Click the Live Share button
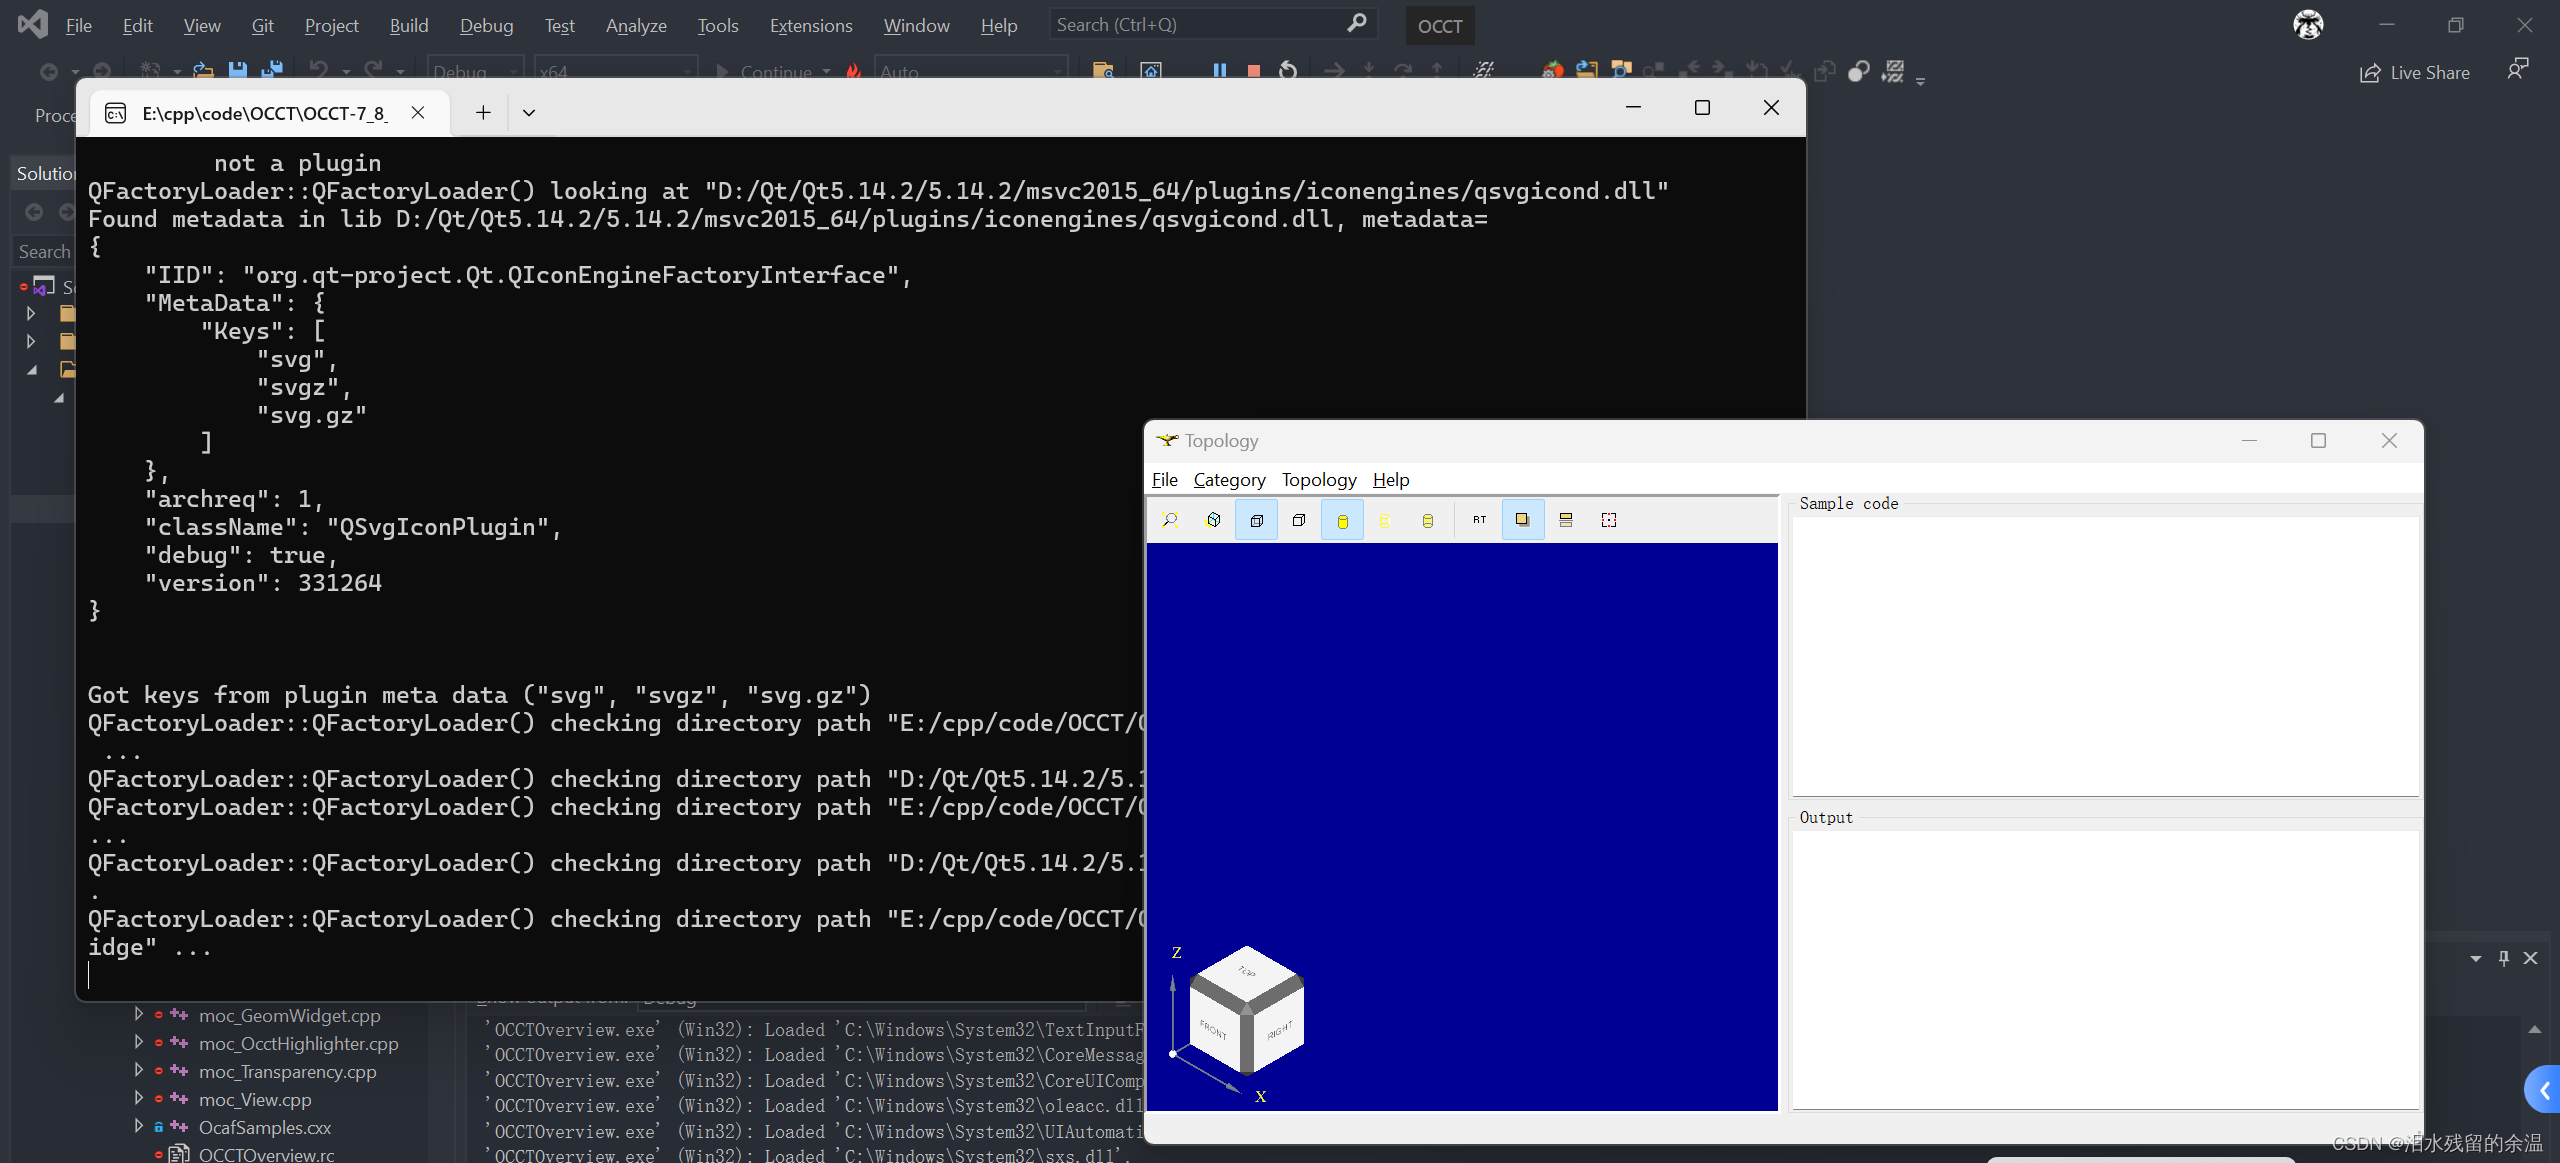Image resolution: width=2560 pixels, height=1163 pixels. (x=2414, y=73)
